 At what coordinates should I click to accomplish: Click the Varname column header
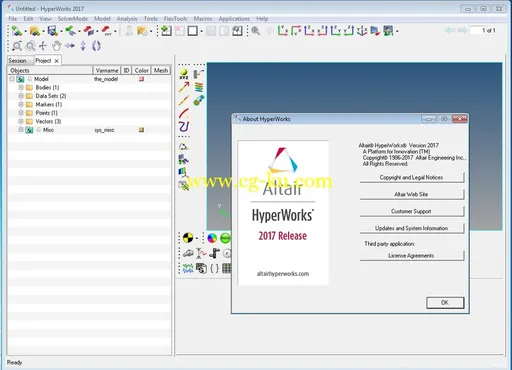pos(107,70)
